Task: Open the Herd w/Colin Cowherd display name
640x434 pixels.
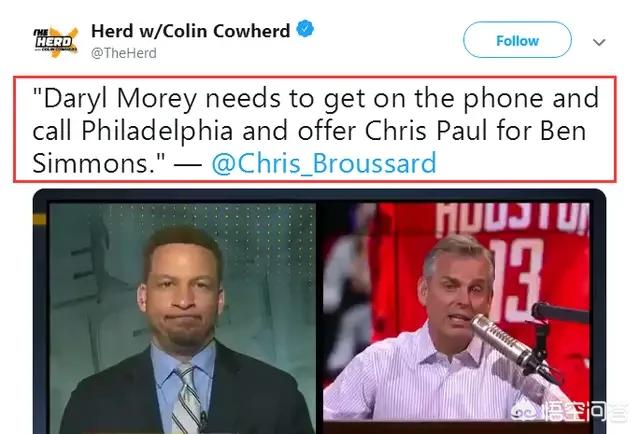Action: [x=191, y=31]
